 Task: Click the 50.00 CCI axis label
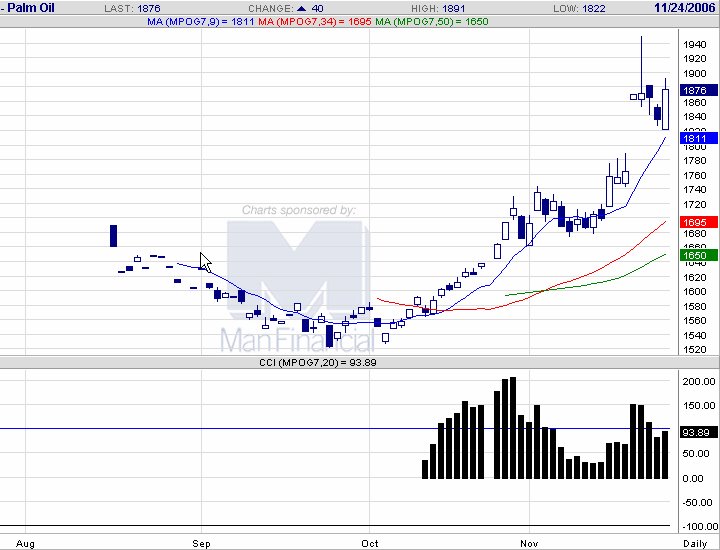696,453
